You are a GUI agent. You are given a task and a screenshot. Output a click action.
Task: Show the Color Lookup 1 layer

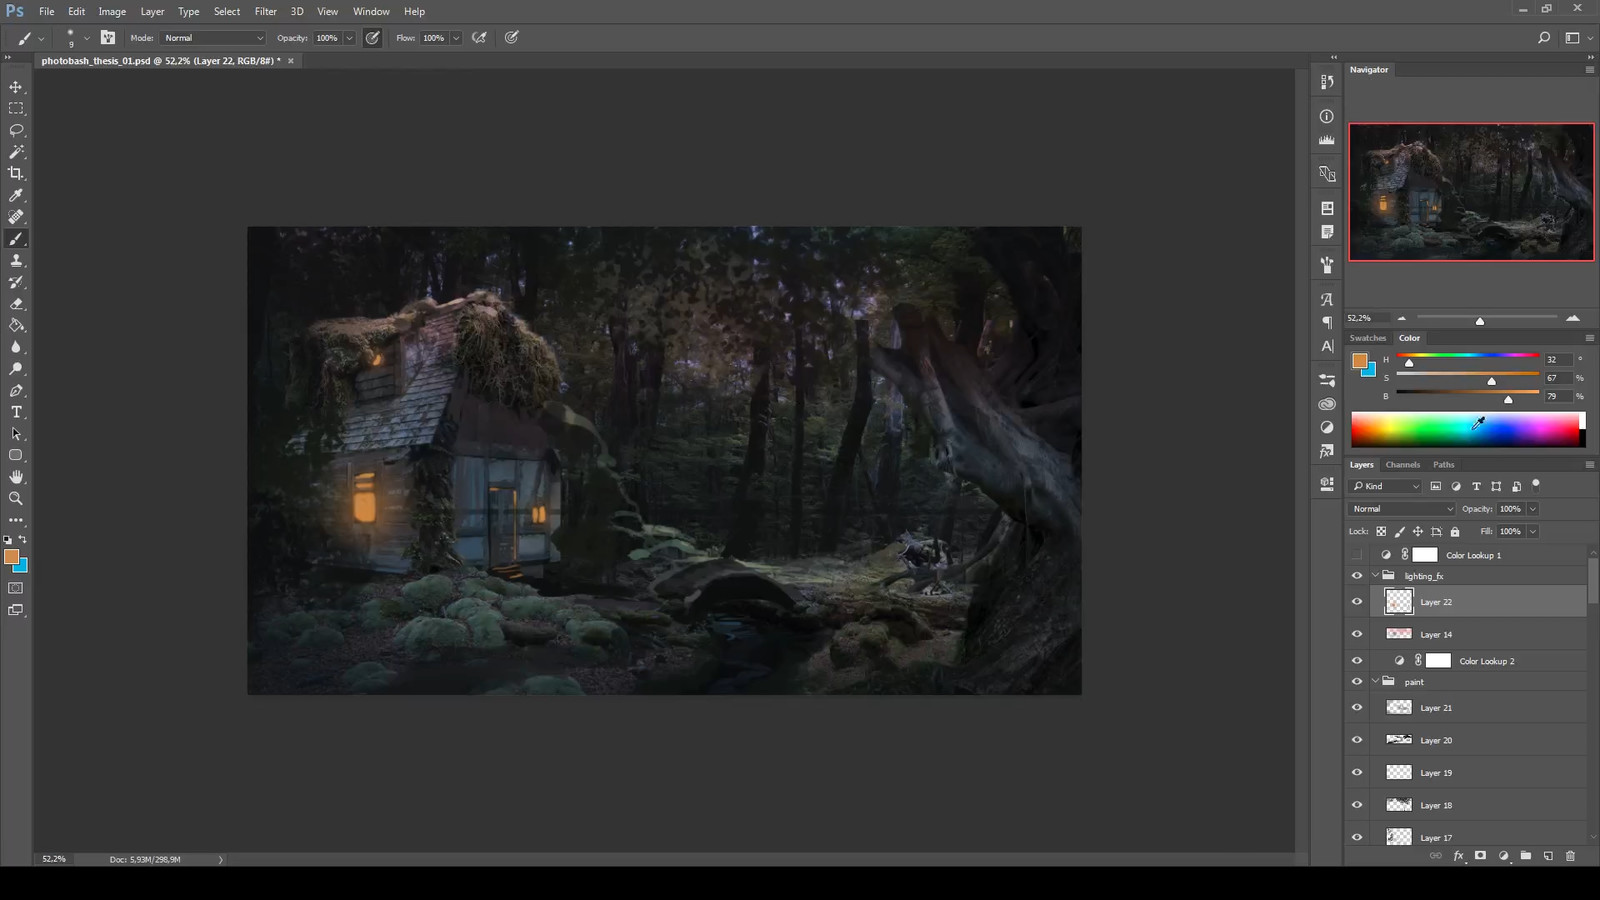(x=1357, y=555)
